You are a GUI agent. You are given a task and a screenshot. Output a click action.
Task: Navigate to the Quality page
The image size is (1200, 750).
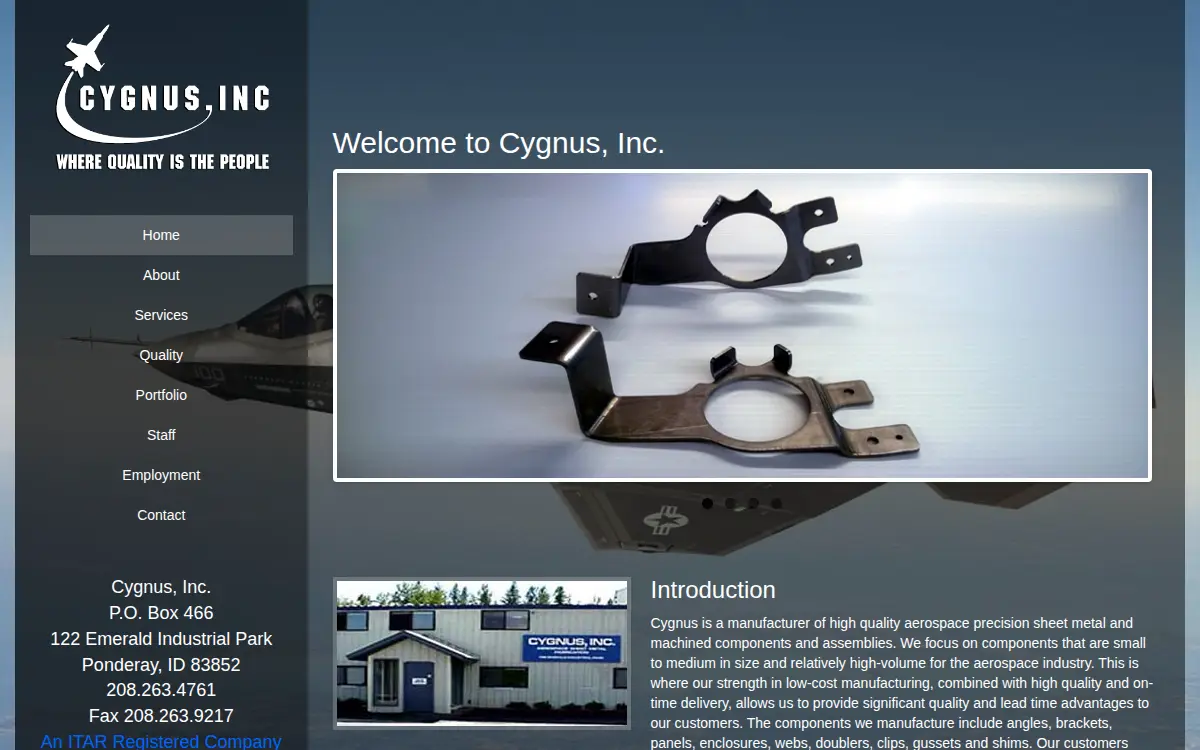coord(161,355)
